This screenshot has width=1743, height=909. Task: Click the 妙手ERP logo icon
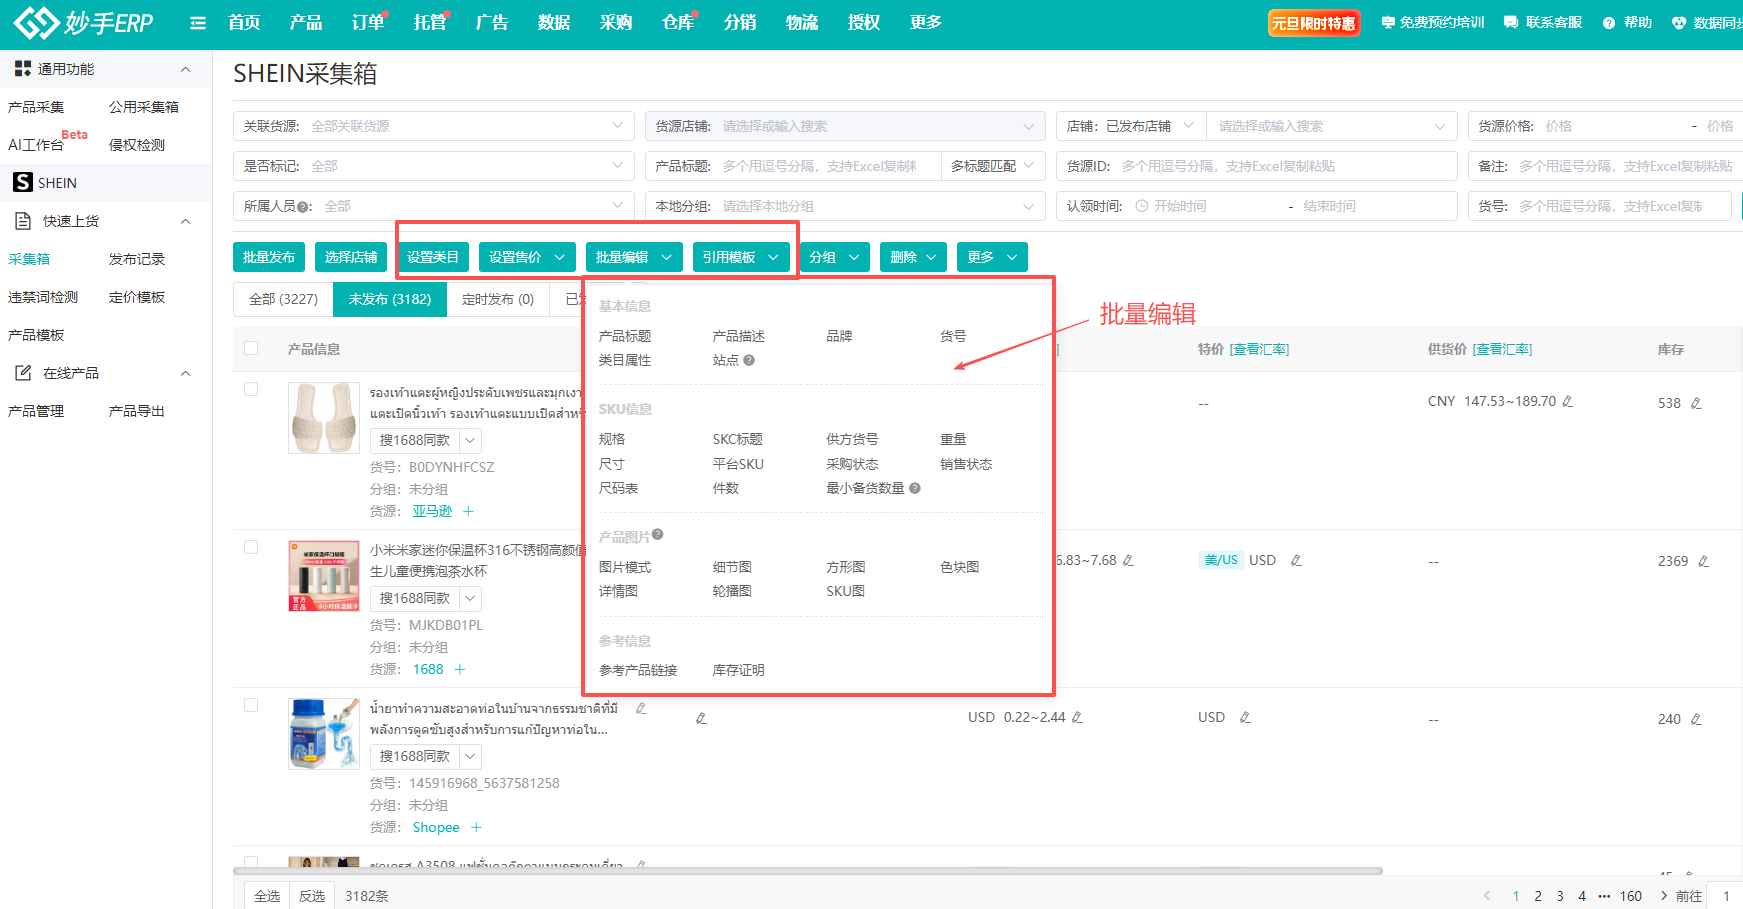[x=36, y=22]
